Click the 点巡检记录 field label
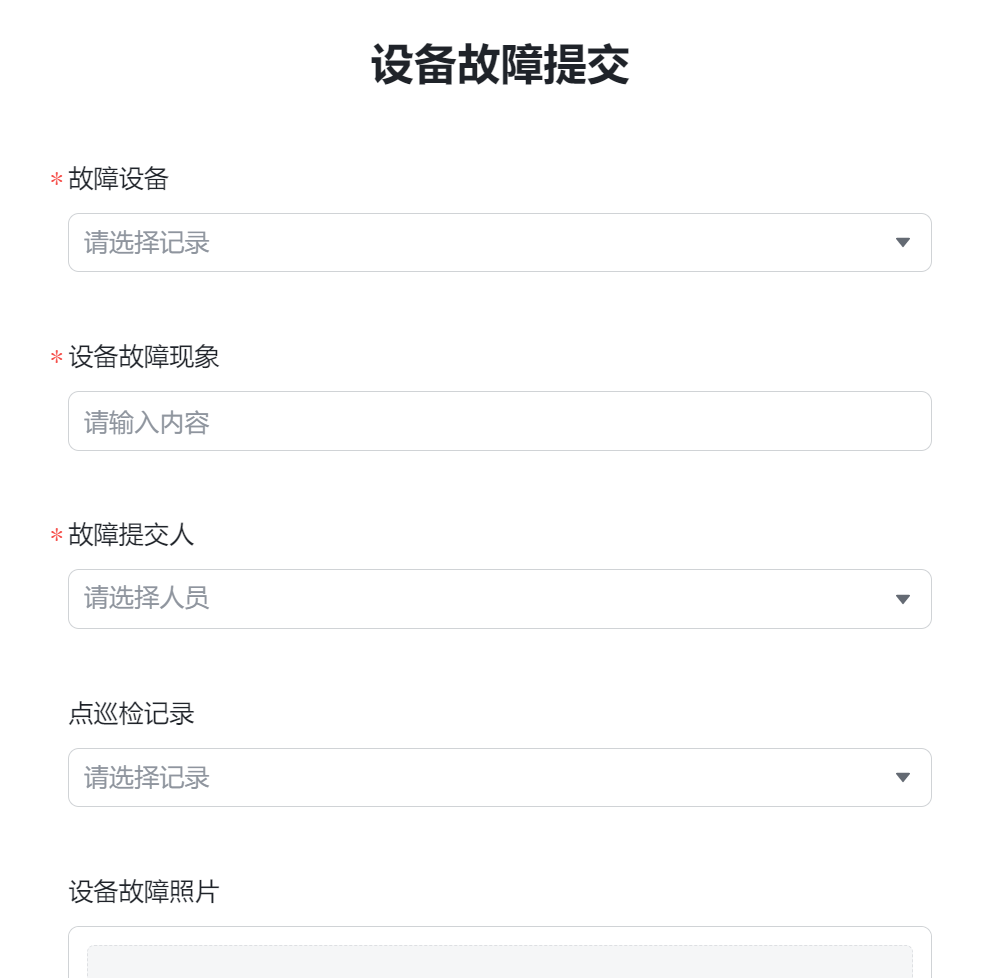Screen dimensions: 998x978 pyautogui.click(x=131, y=713)
